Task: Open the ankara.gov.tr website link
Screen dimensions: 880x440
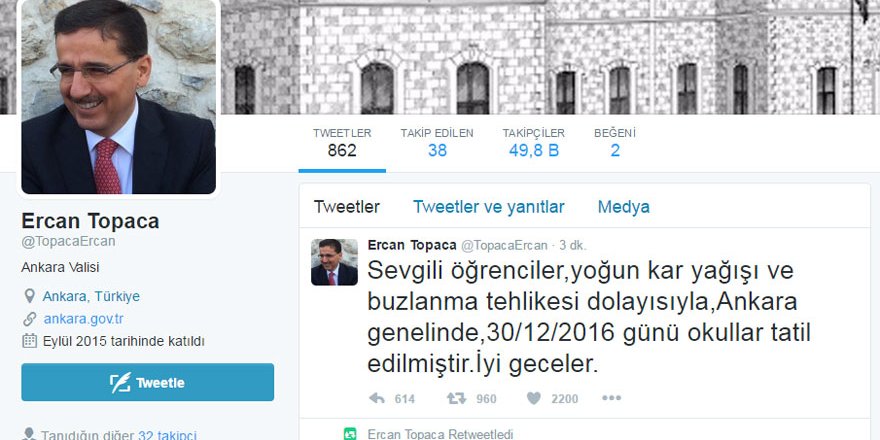Action: (84, 319)
